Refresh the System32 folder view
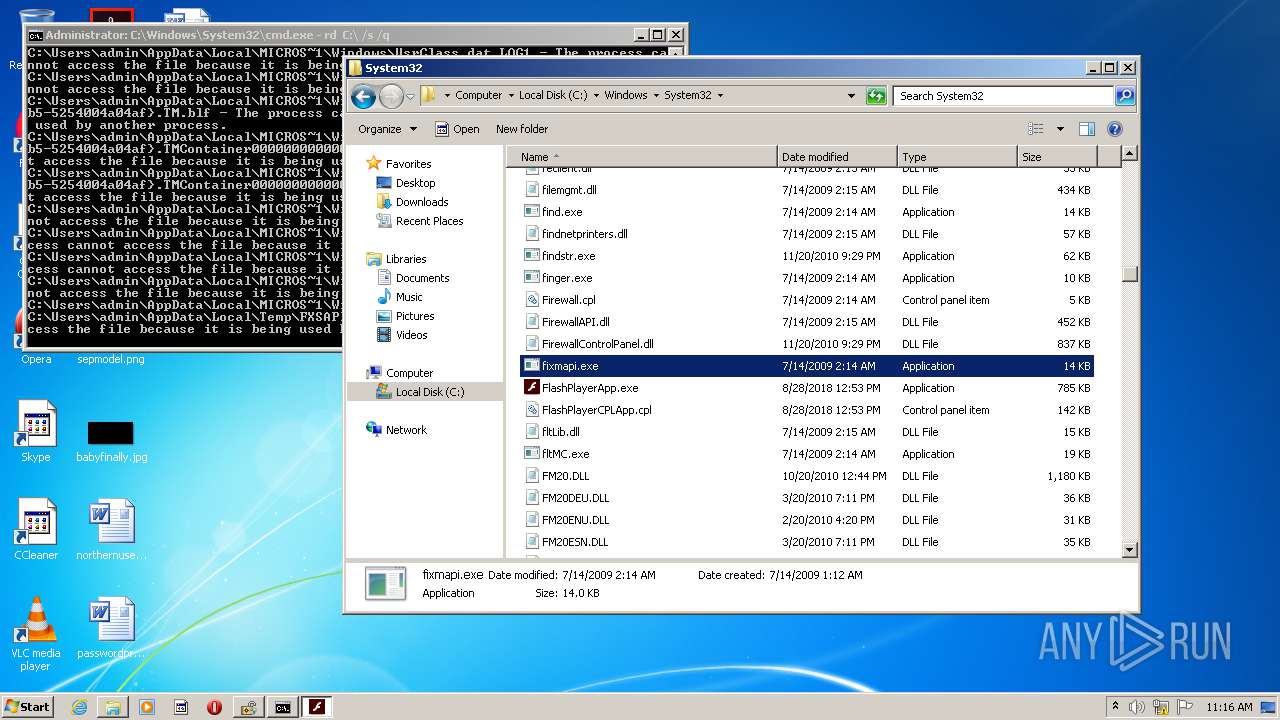 (877, 96)
